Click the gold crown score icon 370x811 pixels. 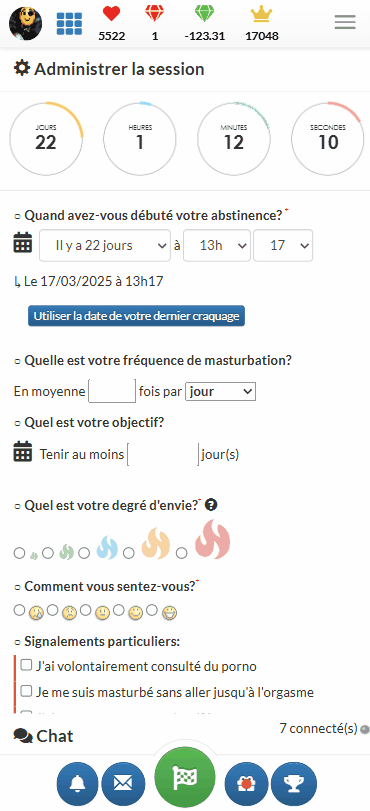(261, 14)
